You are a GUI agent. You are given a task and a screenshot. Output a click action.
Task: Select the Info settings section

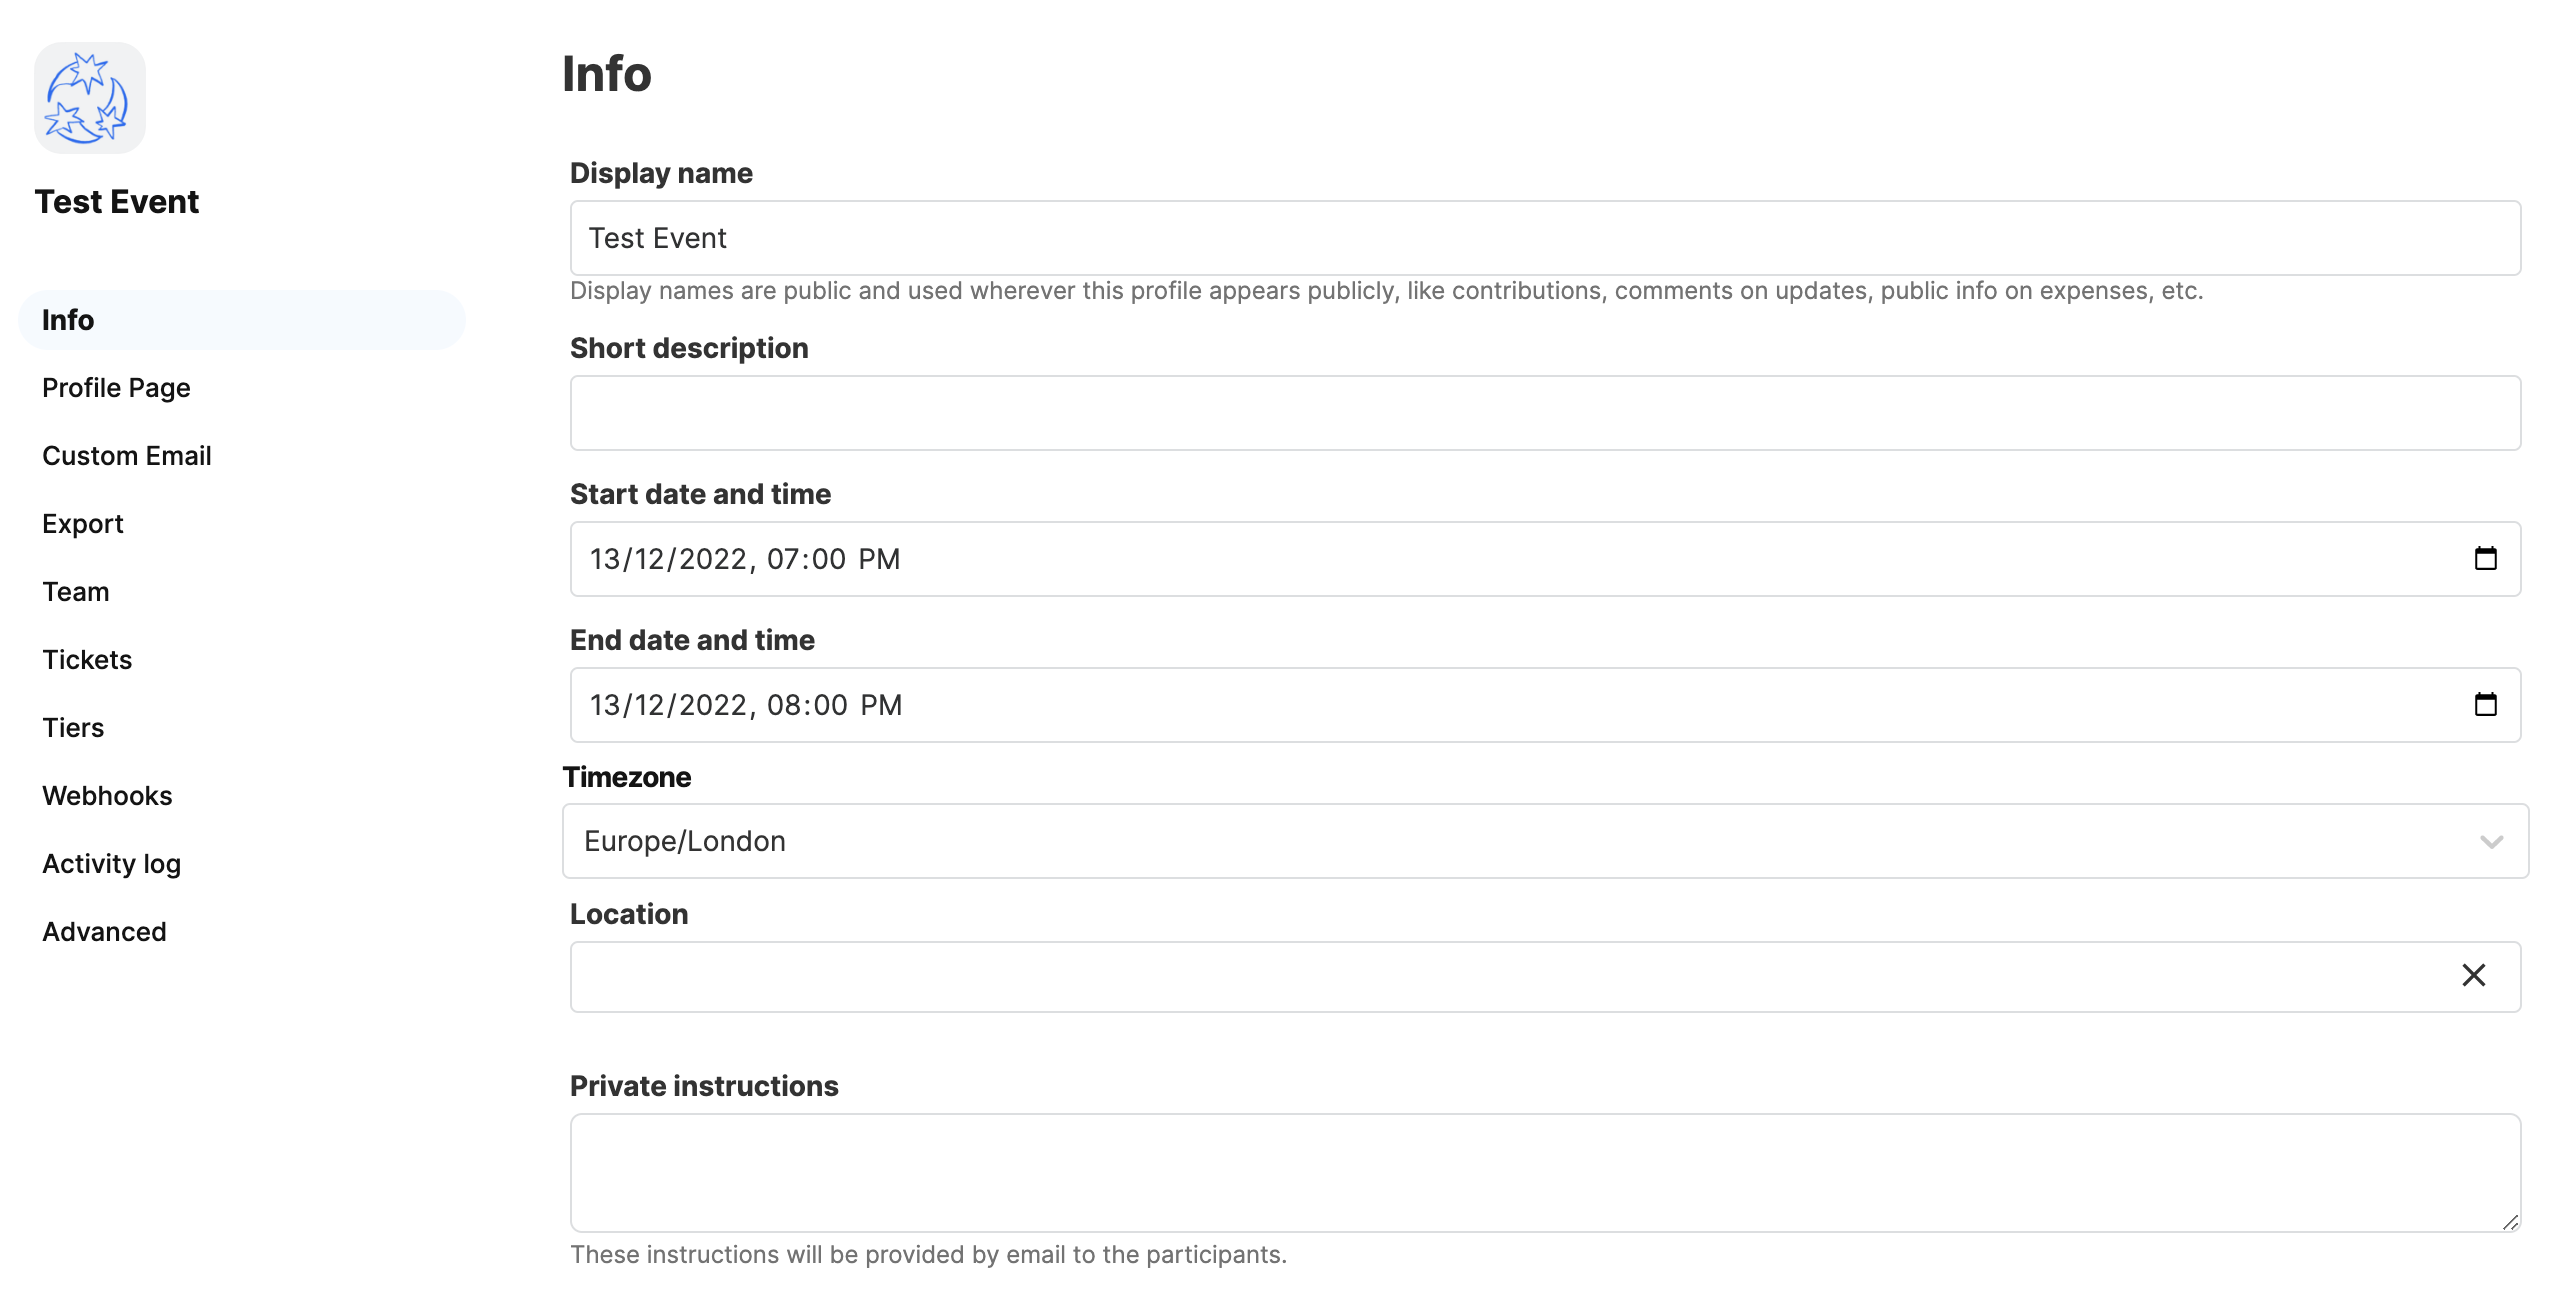point(68,320)
